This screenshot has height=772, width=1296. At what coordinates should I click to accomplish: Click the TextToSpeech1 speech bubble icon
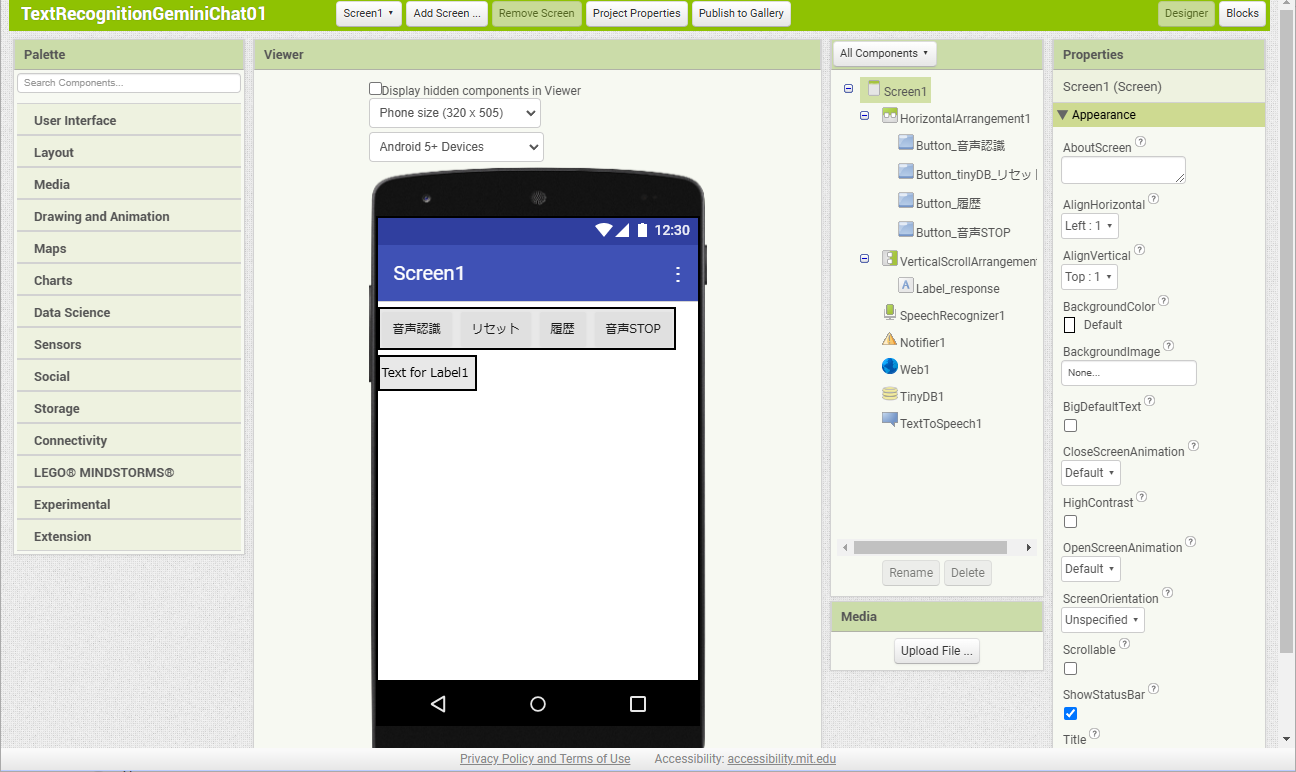click(x=890, y=421)
